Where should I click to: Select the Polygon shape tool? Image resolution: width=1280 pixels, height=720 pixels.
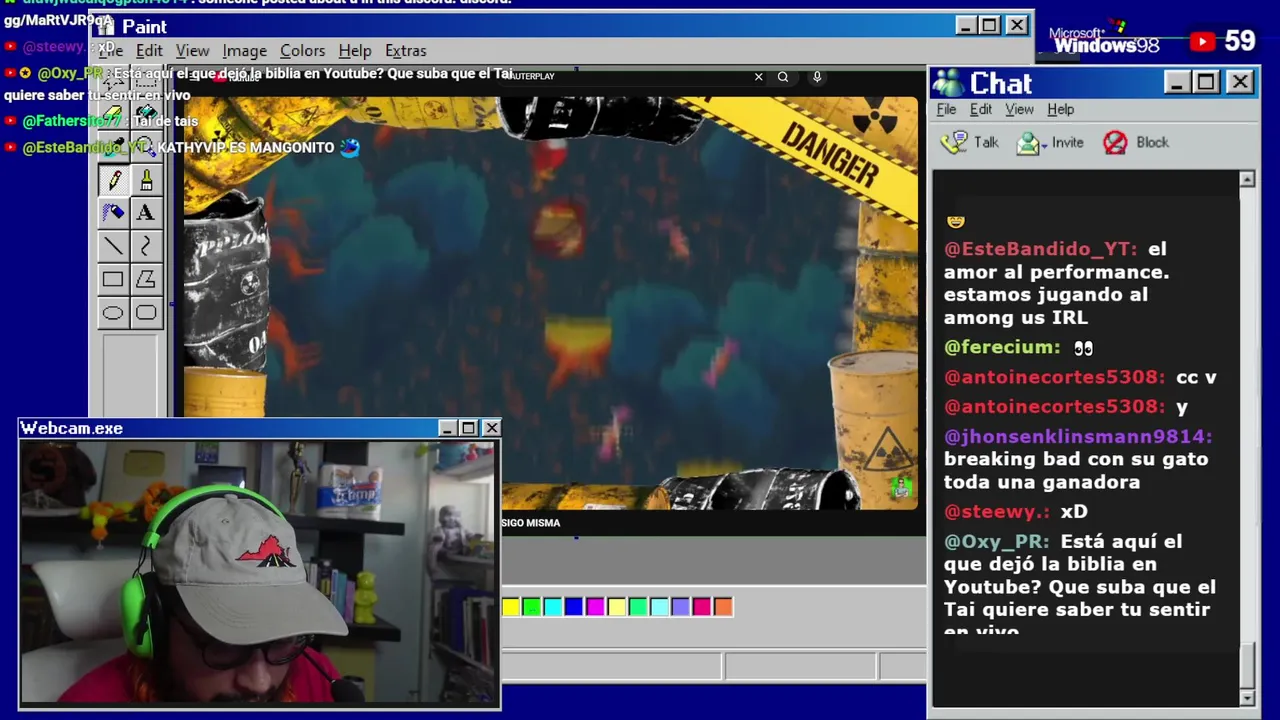[x=146, y=280]
